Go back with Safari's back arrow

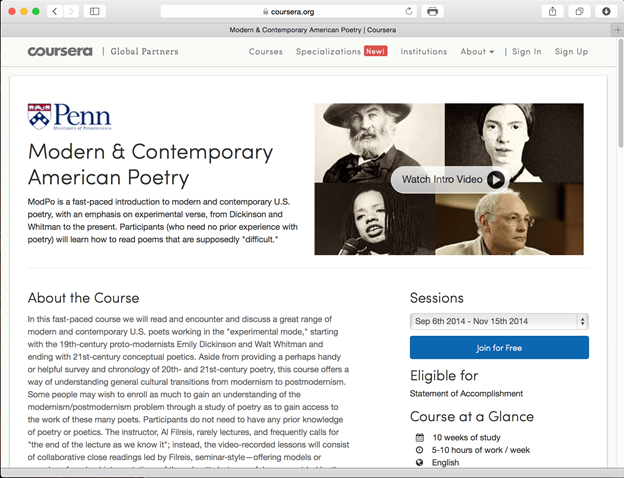point(55,11)
